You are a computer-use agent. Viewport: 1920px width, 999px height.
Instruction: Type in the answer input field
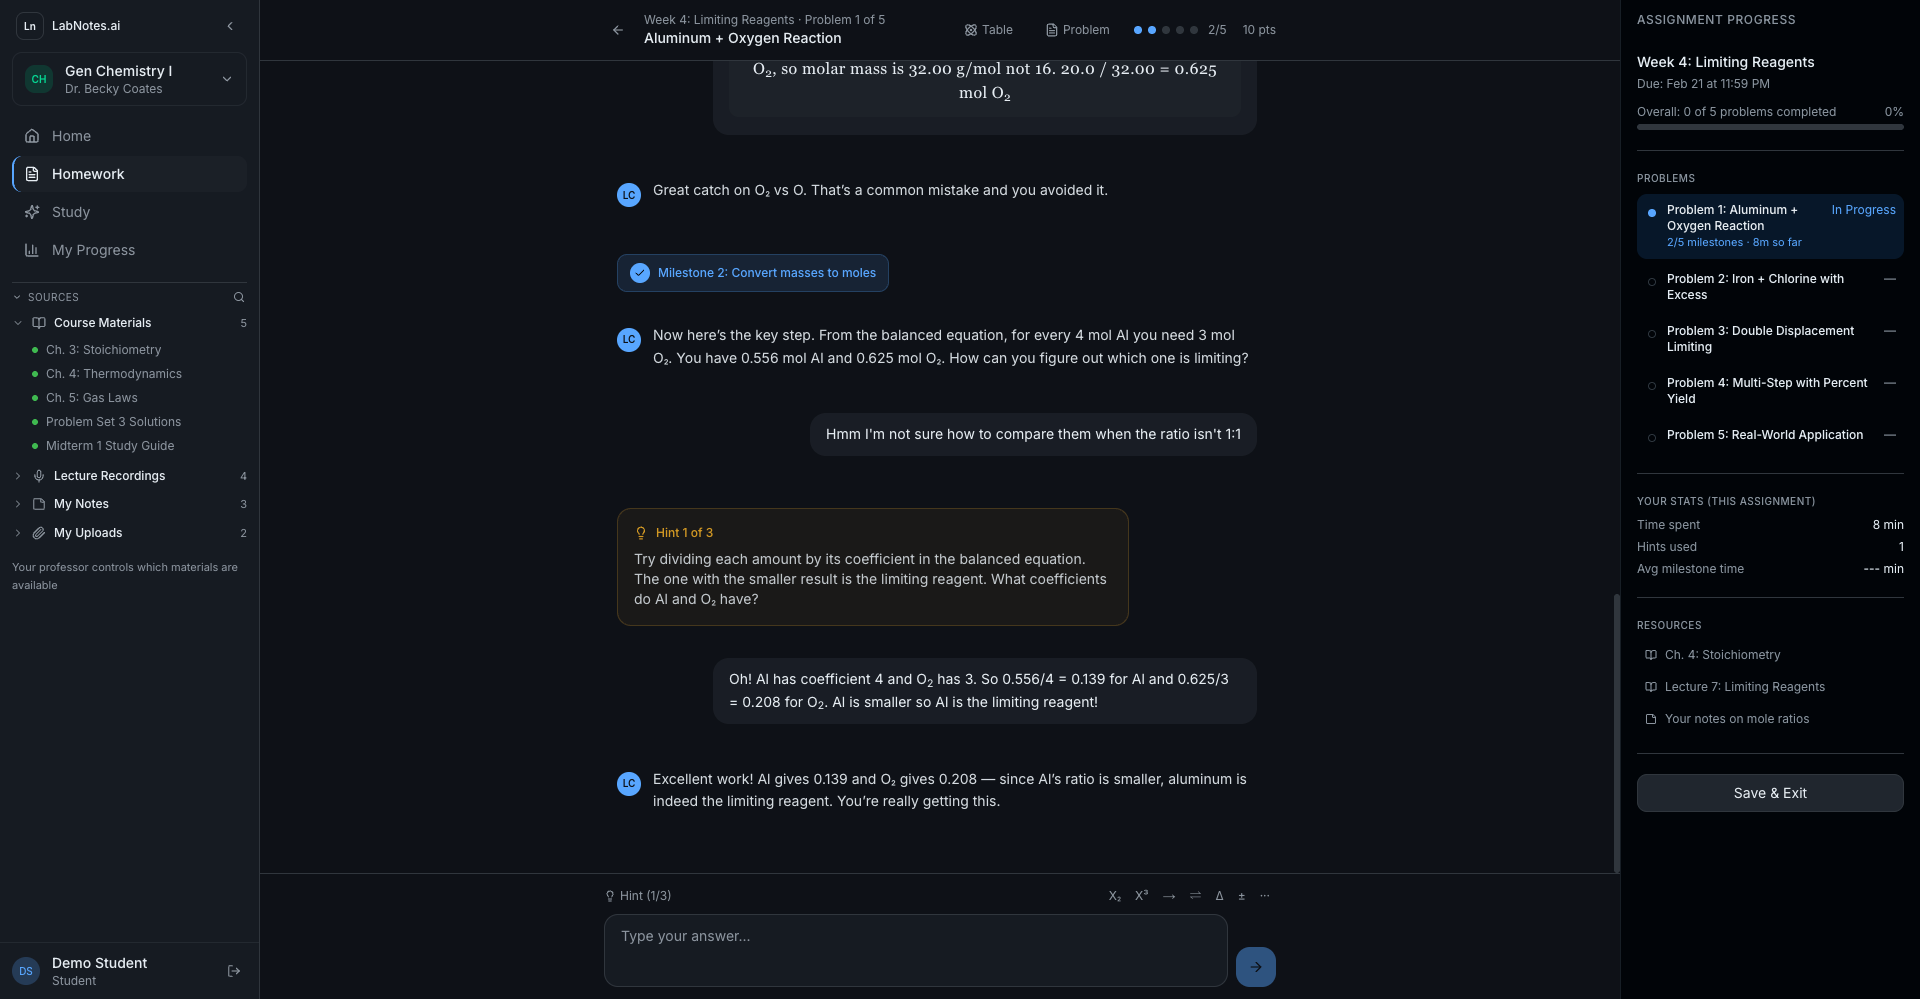tap(915, 950)
